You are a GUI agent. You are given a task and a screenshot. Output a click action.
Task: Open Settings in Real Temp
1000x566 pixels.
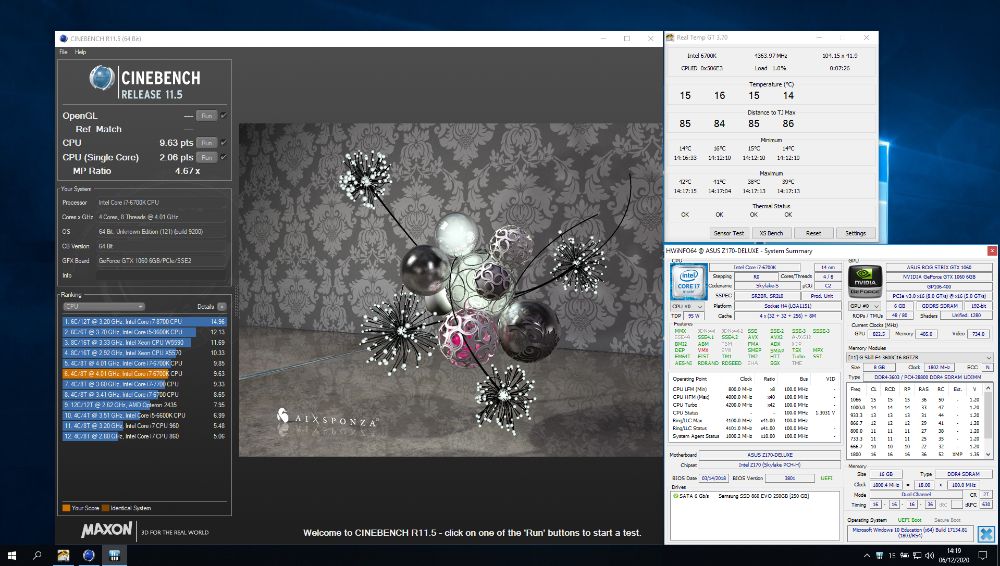tap(855, 233)
